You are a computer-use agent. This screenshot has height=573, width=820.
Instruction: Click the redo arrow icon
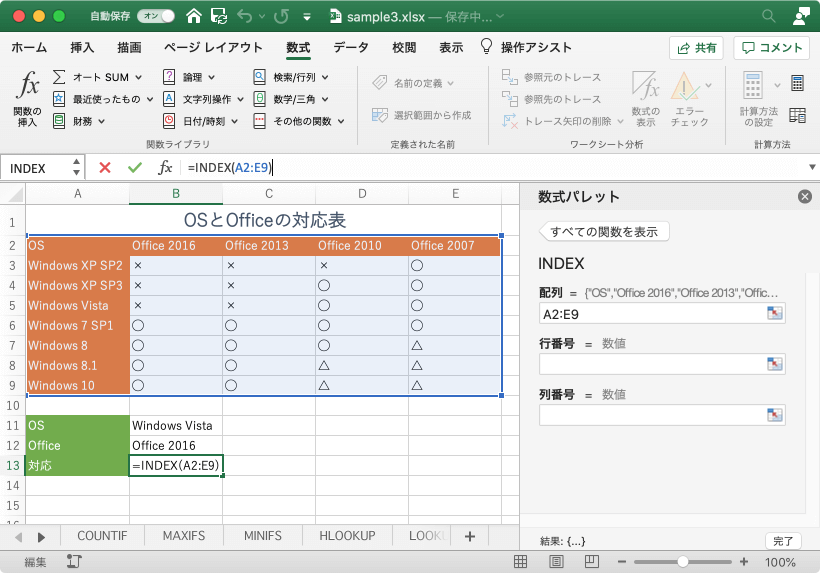pyautogui.click(x=281, y=16)
